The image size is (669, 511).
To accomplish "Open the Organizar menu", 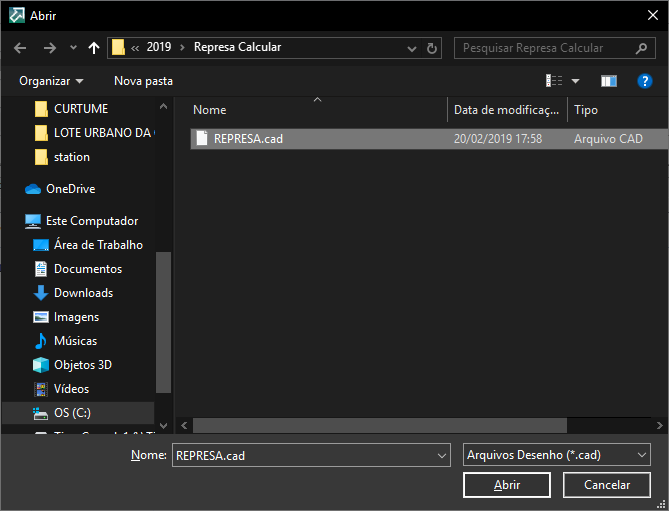I will point(51,81).
